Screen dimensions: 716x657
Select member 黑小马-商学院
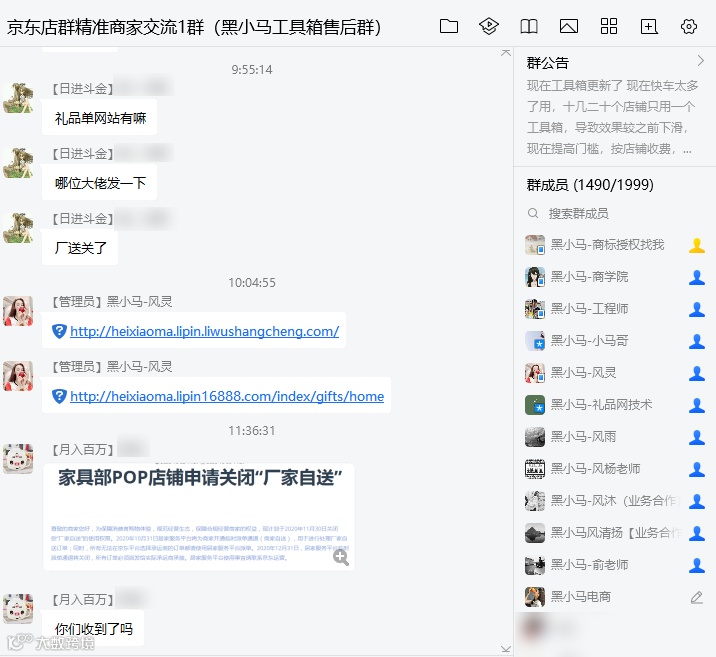(615, 277)
